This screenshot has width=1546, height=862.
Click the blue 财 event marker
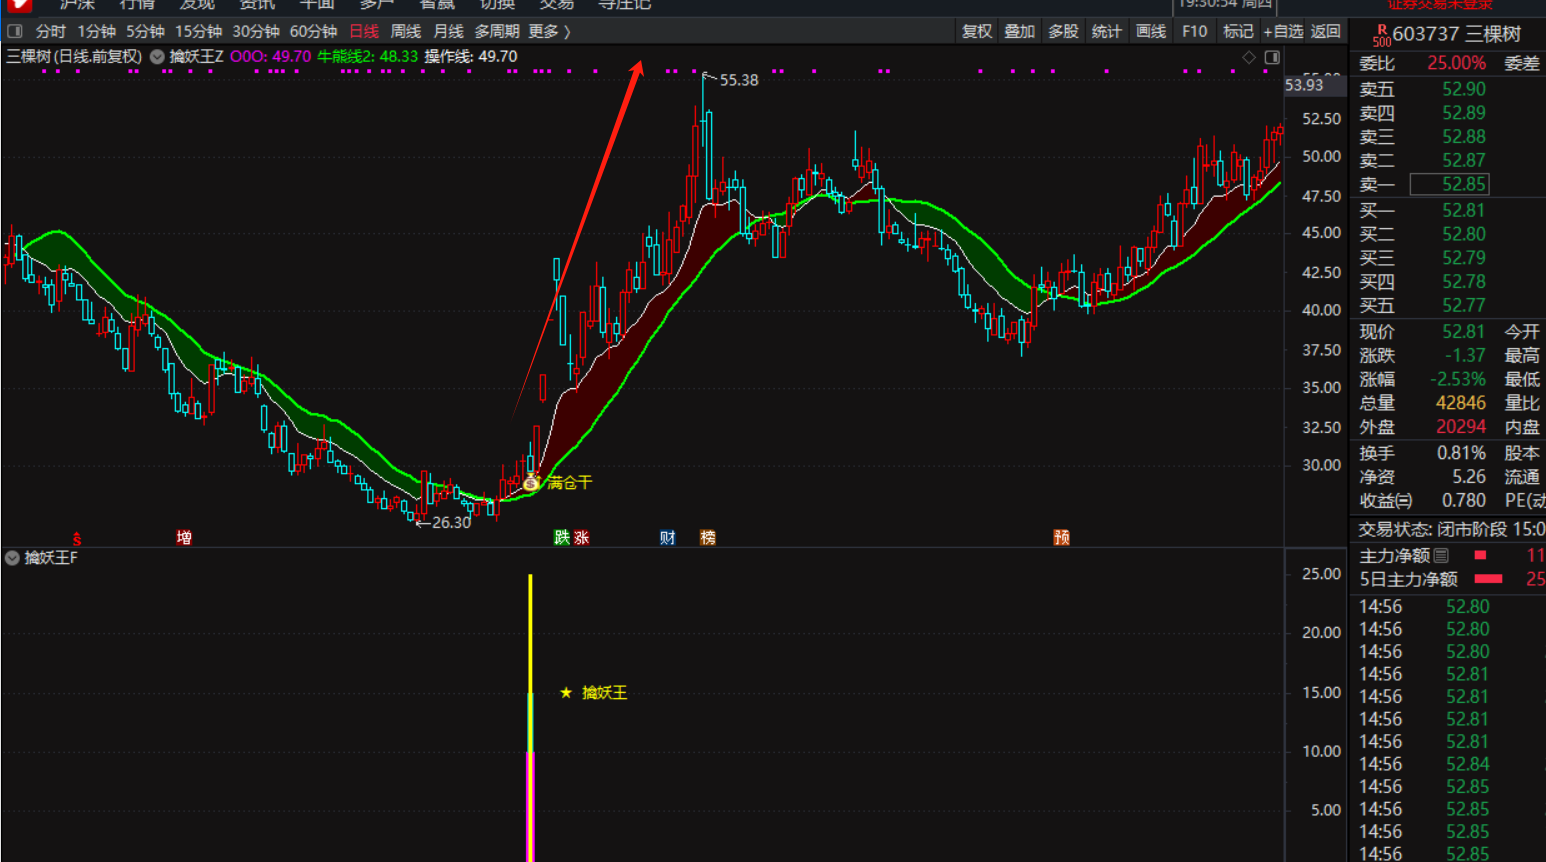coord(668,538)
